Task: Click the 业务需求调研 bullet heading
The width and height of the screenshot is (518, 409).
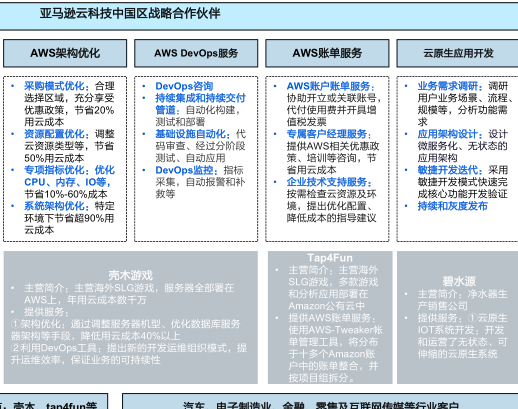Action: click(450, 86)
